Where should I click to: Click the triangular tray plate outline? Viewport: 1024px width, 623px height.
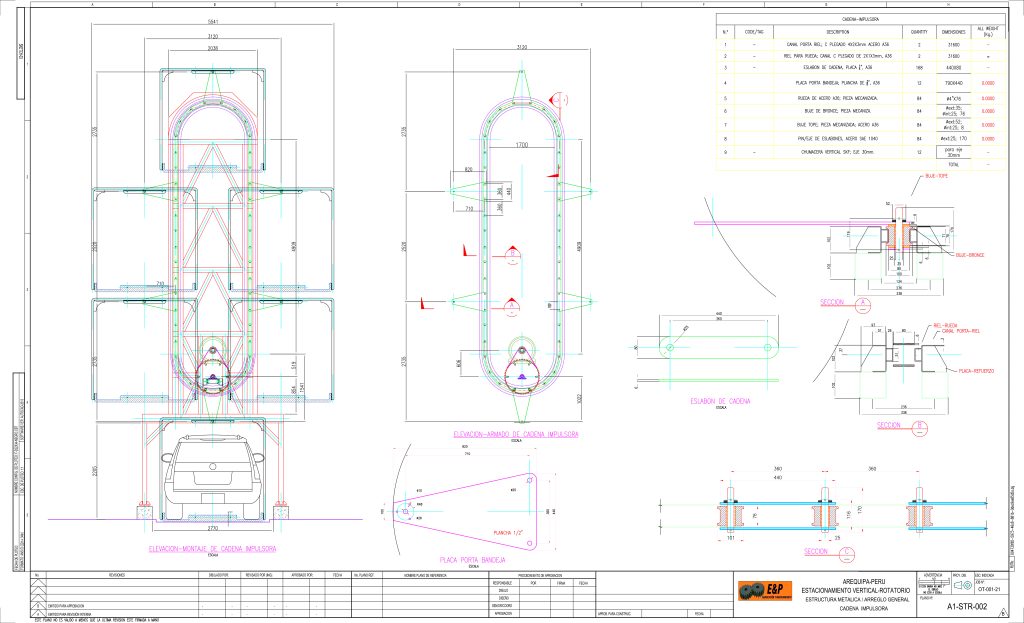pyautogui.click(x=470, y=506)
